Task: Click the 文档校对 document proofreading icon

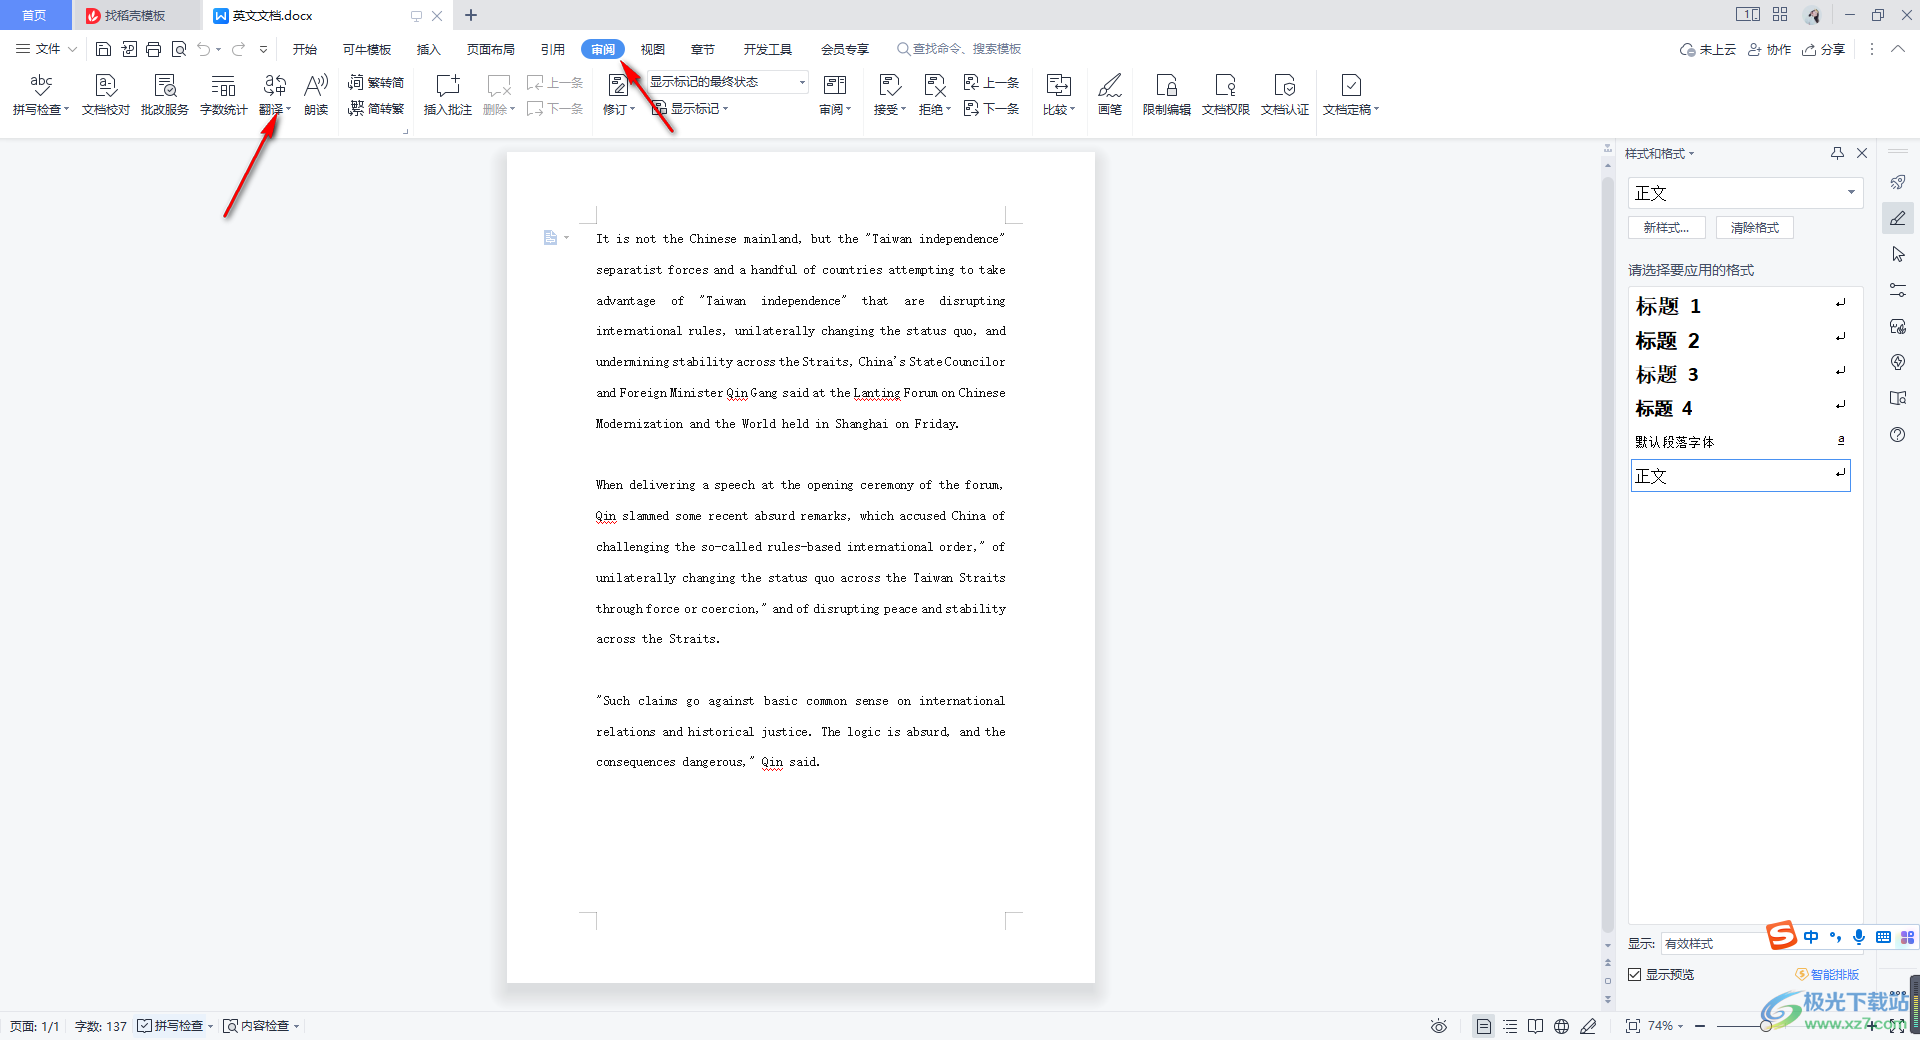Action: (x=106, y=95)
